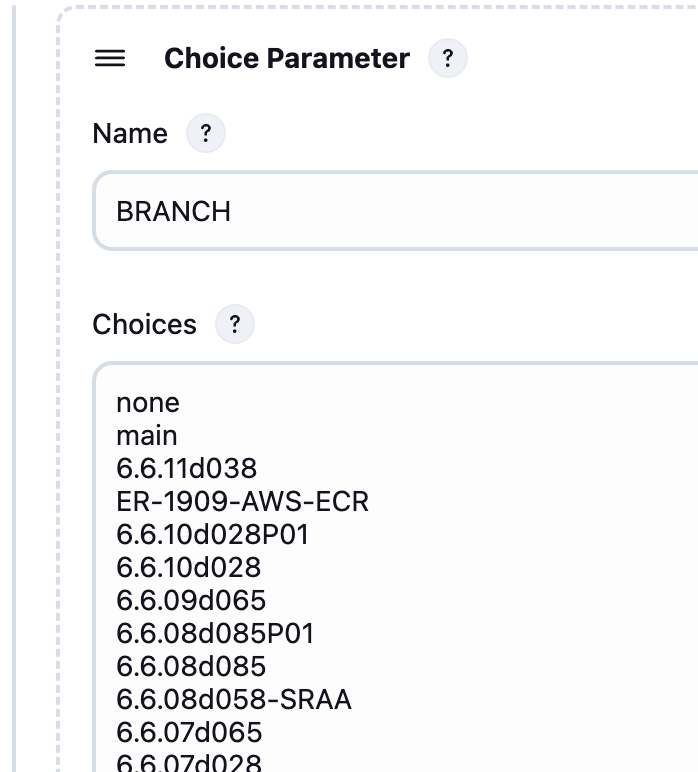
Task: Open help for the Name field
Action: 205,134
